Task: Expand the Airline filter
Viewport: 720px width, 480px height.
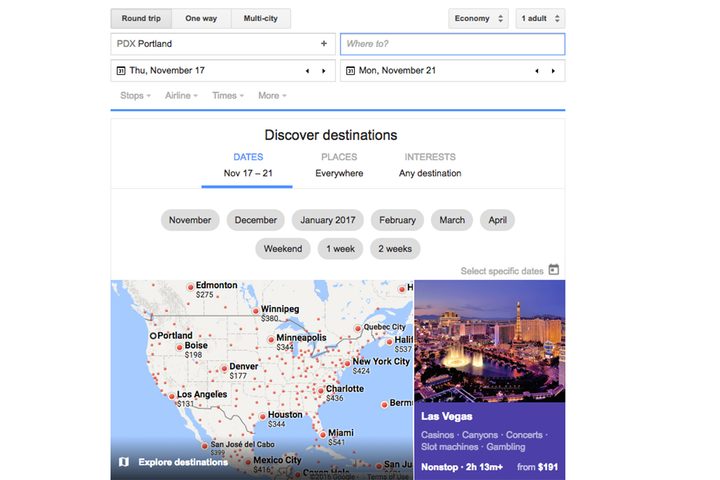Action: pyautogui.click(x=181, y=96)
